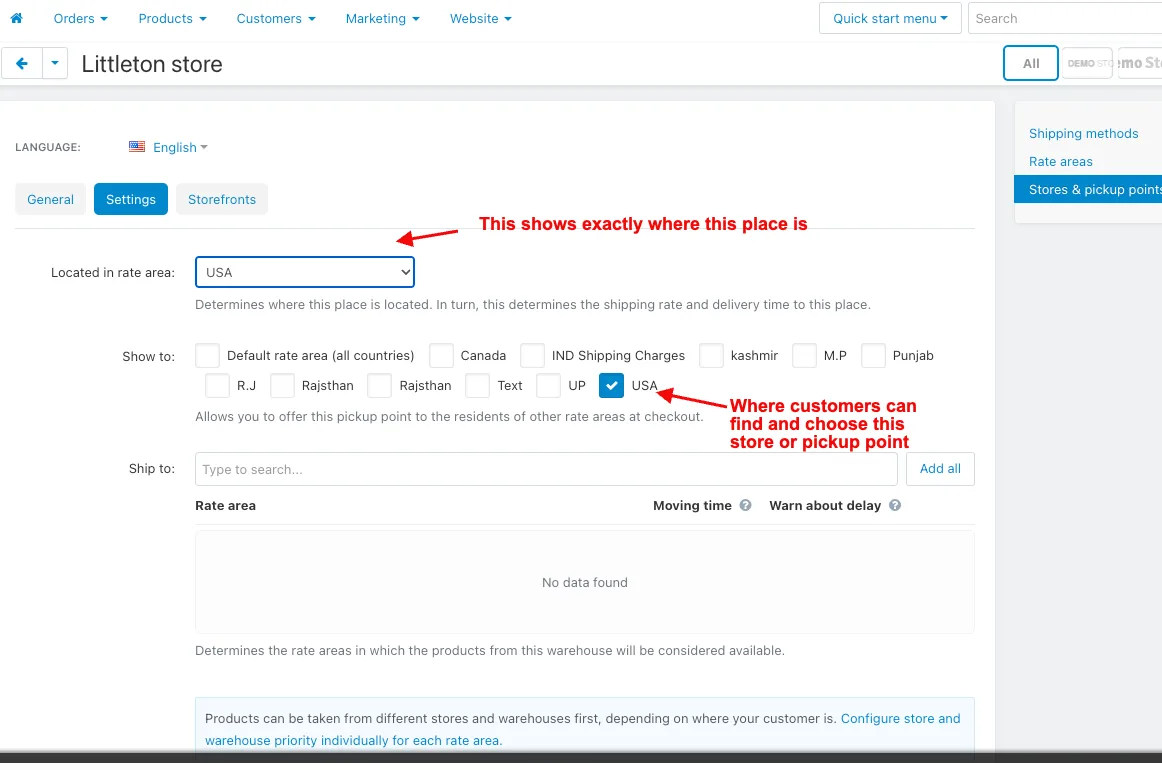Check the IND Shipping Charges checkbox
Image resolution: width=1162 pixels, height=763 pixels.
point(532,356)
